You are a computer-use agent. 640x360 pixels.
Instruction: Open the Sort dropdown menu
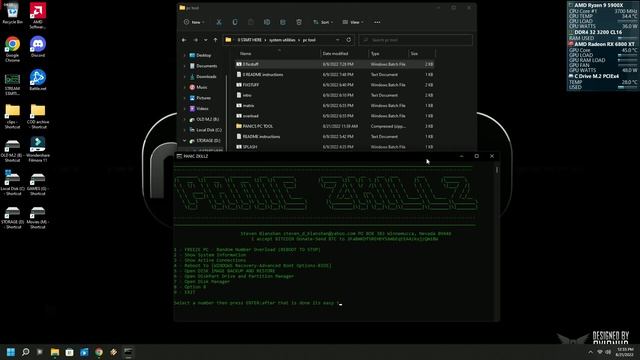point(323,22)
